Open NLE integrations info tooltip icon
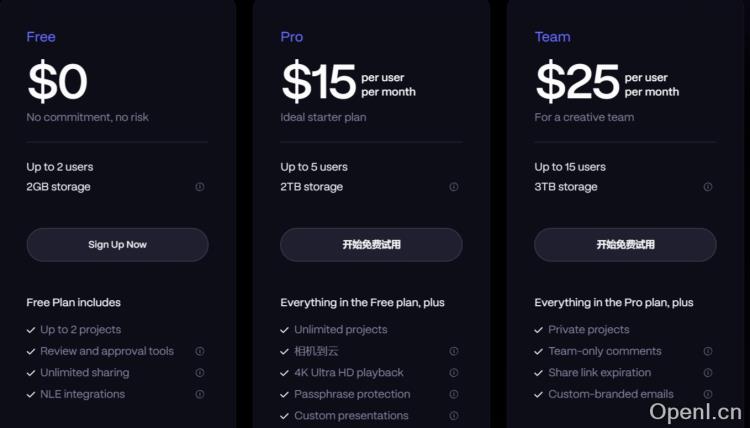 pos(200,394)
